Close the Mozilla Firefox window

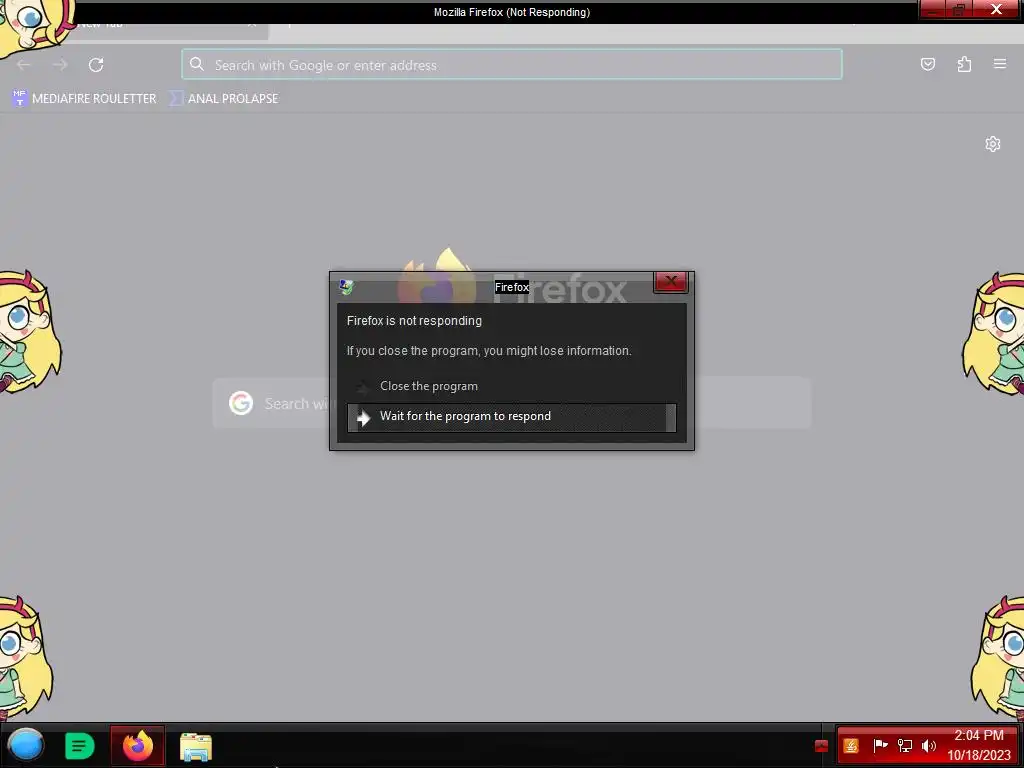click(x=996, y=9)
